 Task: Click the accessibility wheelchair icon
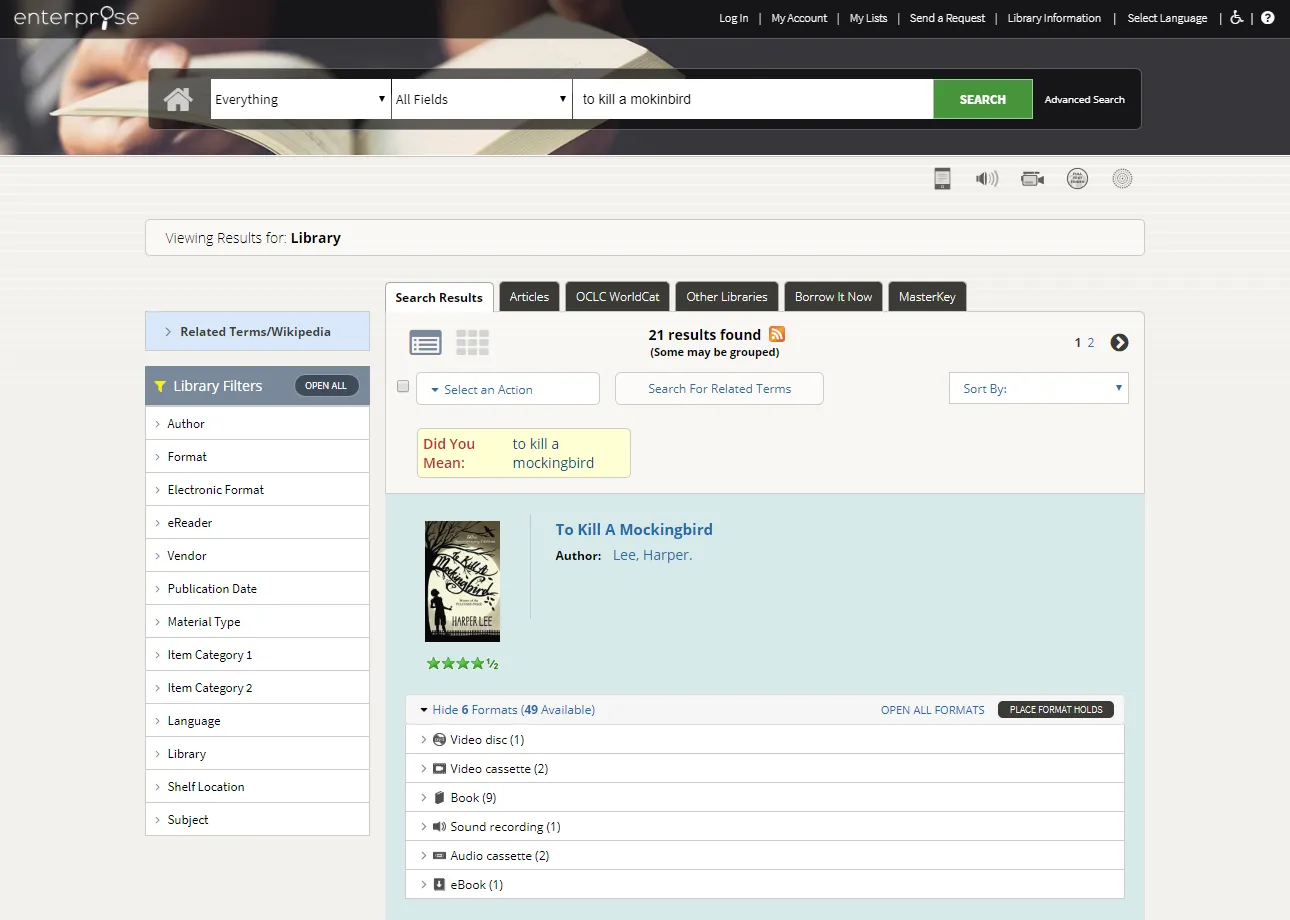(1237, 17)
